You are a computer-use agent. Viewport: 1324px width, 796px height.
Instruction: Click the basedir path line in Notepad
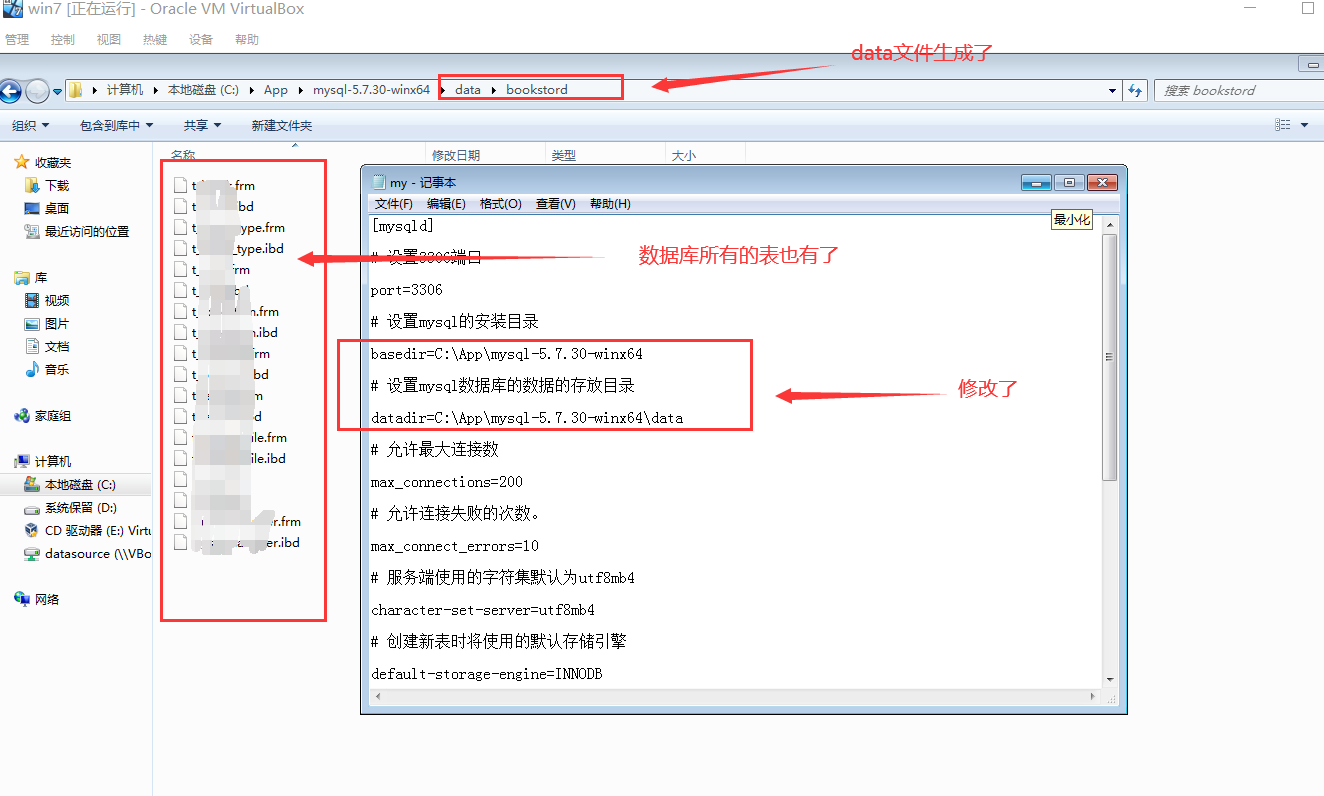[x=507, y=354]
